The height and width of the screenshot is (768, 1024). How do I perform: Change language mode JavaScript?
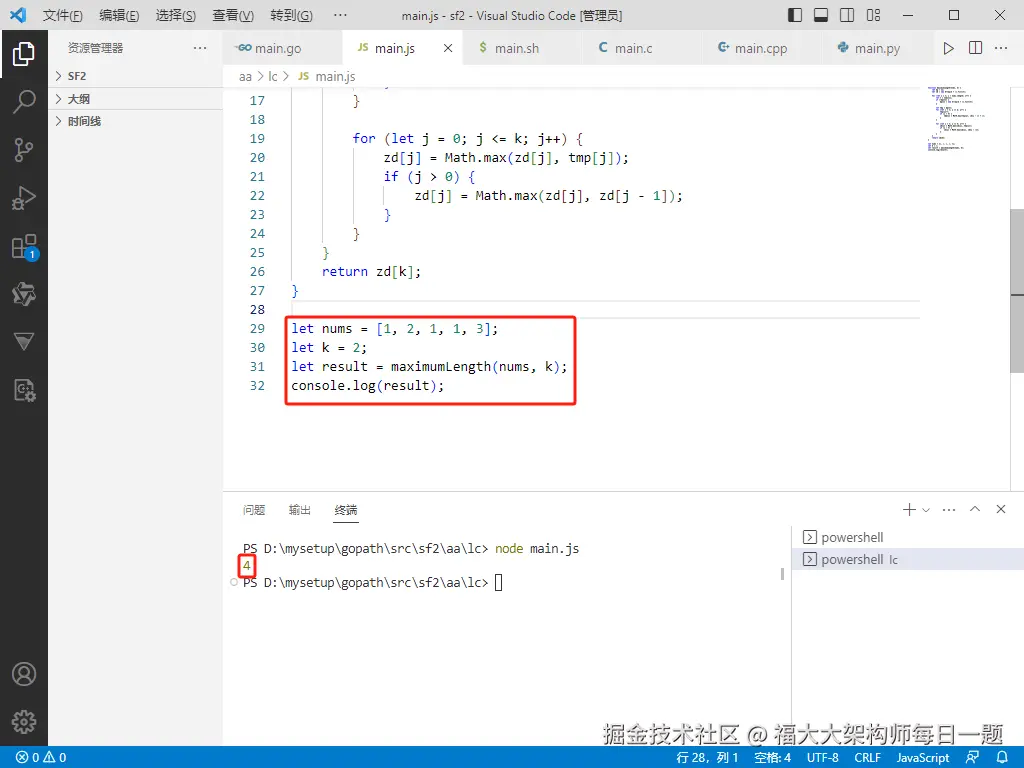[x=922, y=757]
